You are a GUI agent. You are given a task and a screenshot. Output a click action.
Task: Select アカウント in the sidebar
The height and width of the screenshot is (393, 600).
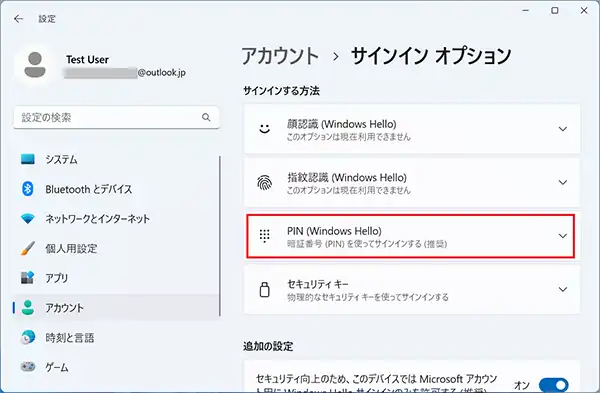click(116, 308)
